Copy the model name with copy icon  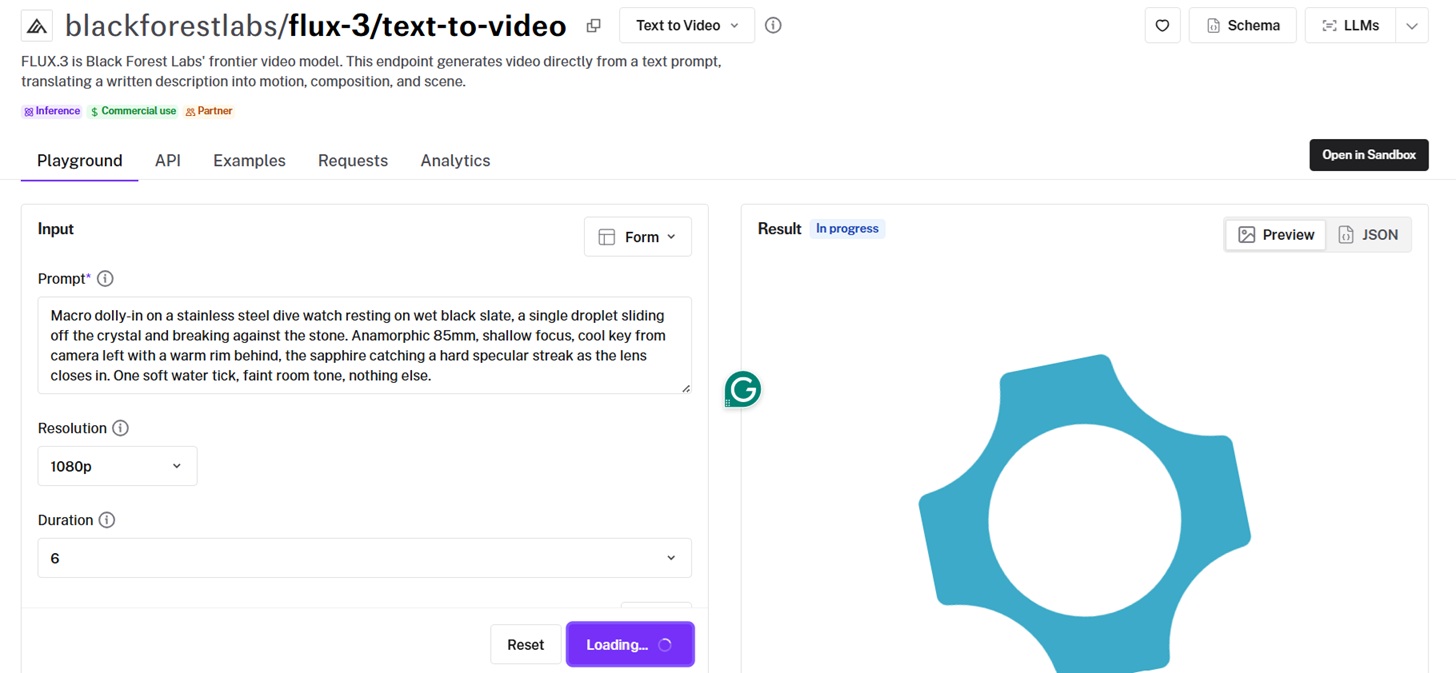coord(593,26)
